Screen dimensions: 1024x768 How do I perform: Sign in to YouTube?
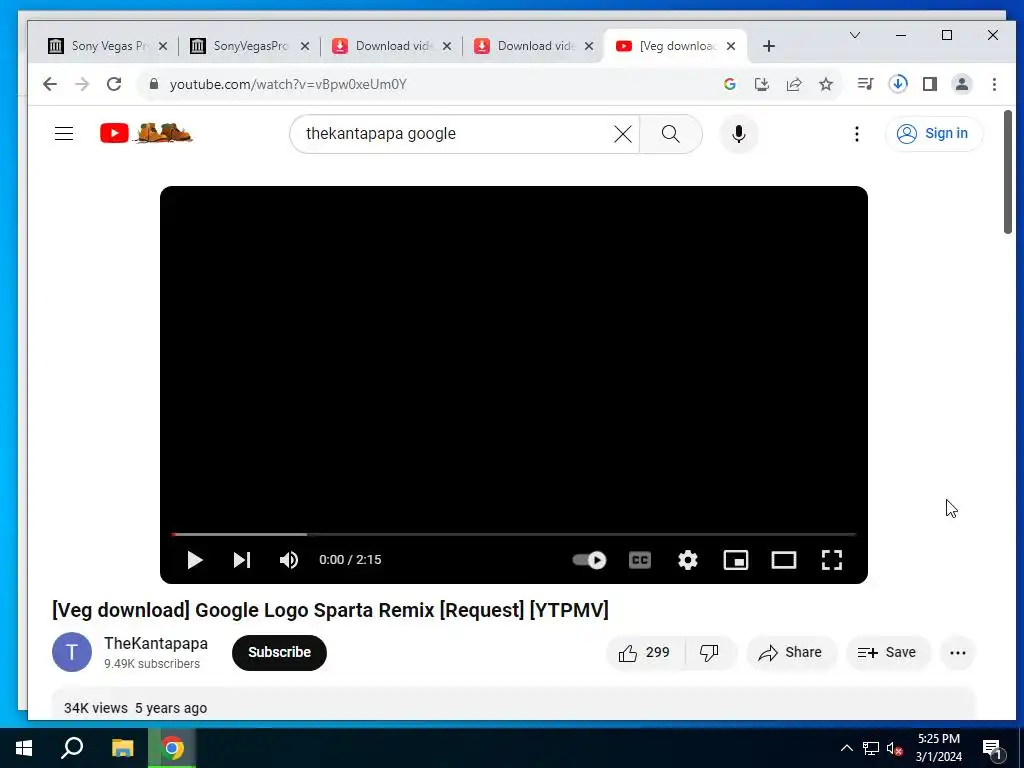tap(933, 133)
